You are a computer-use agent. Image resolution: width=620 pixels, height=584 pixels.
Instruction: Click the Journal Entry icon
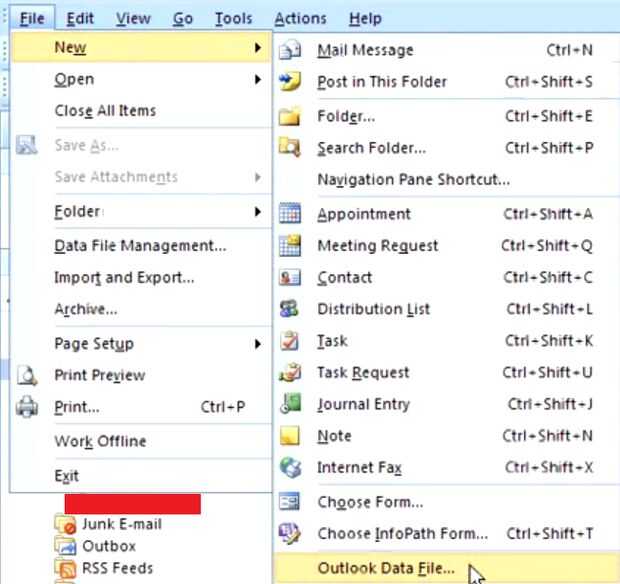point(290,404)
